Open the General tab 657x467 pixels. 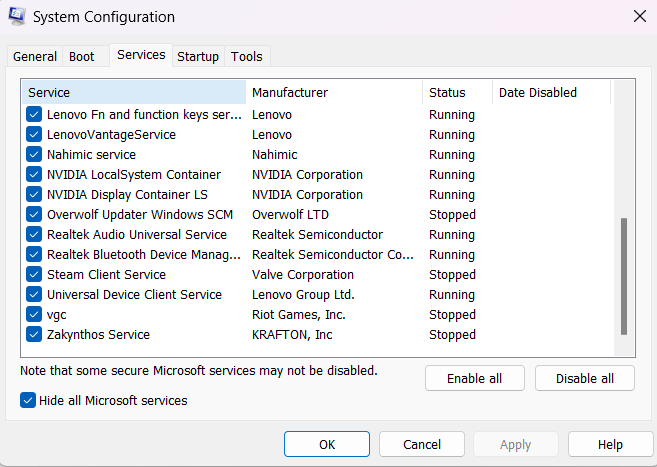point(35,57)
